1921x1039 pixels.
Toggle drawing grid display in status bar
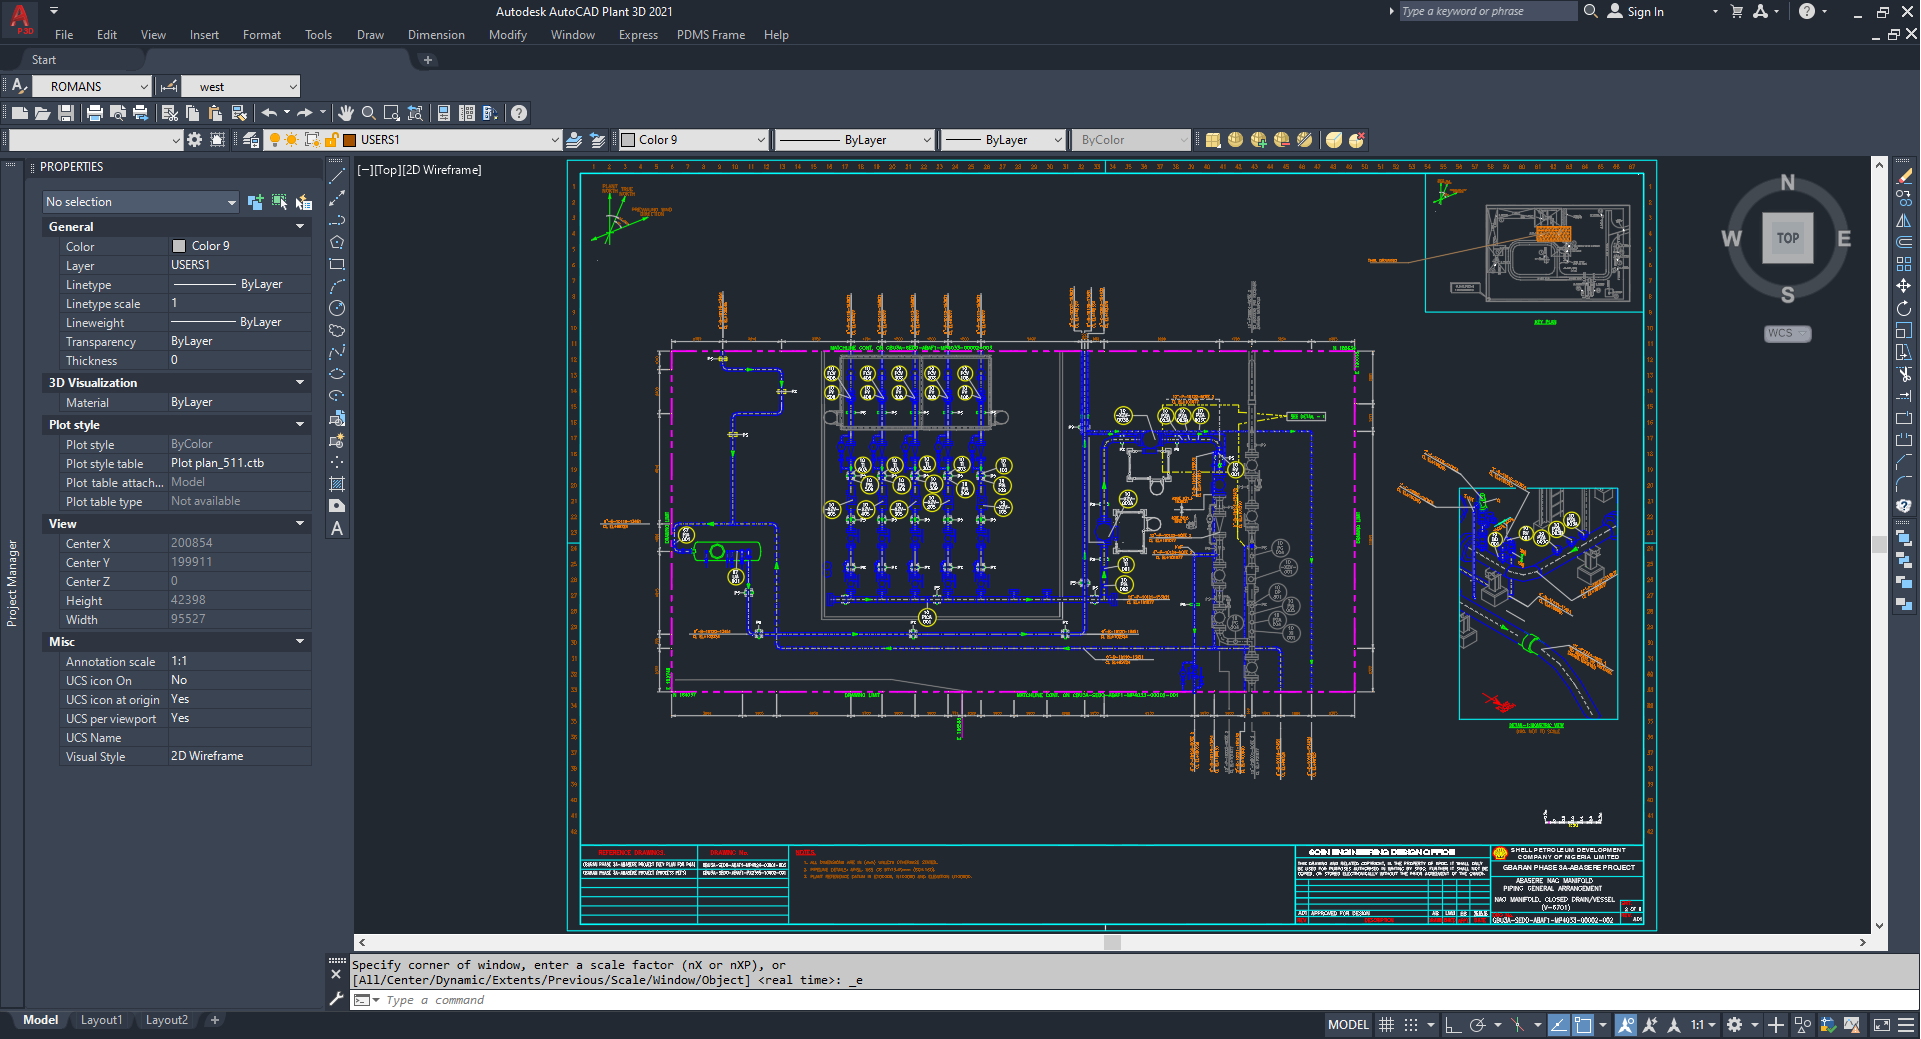tap(1386, 1025)
